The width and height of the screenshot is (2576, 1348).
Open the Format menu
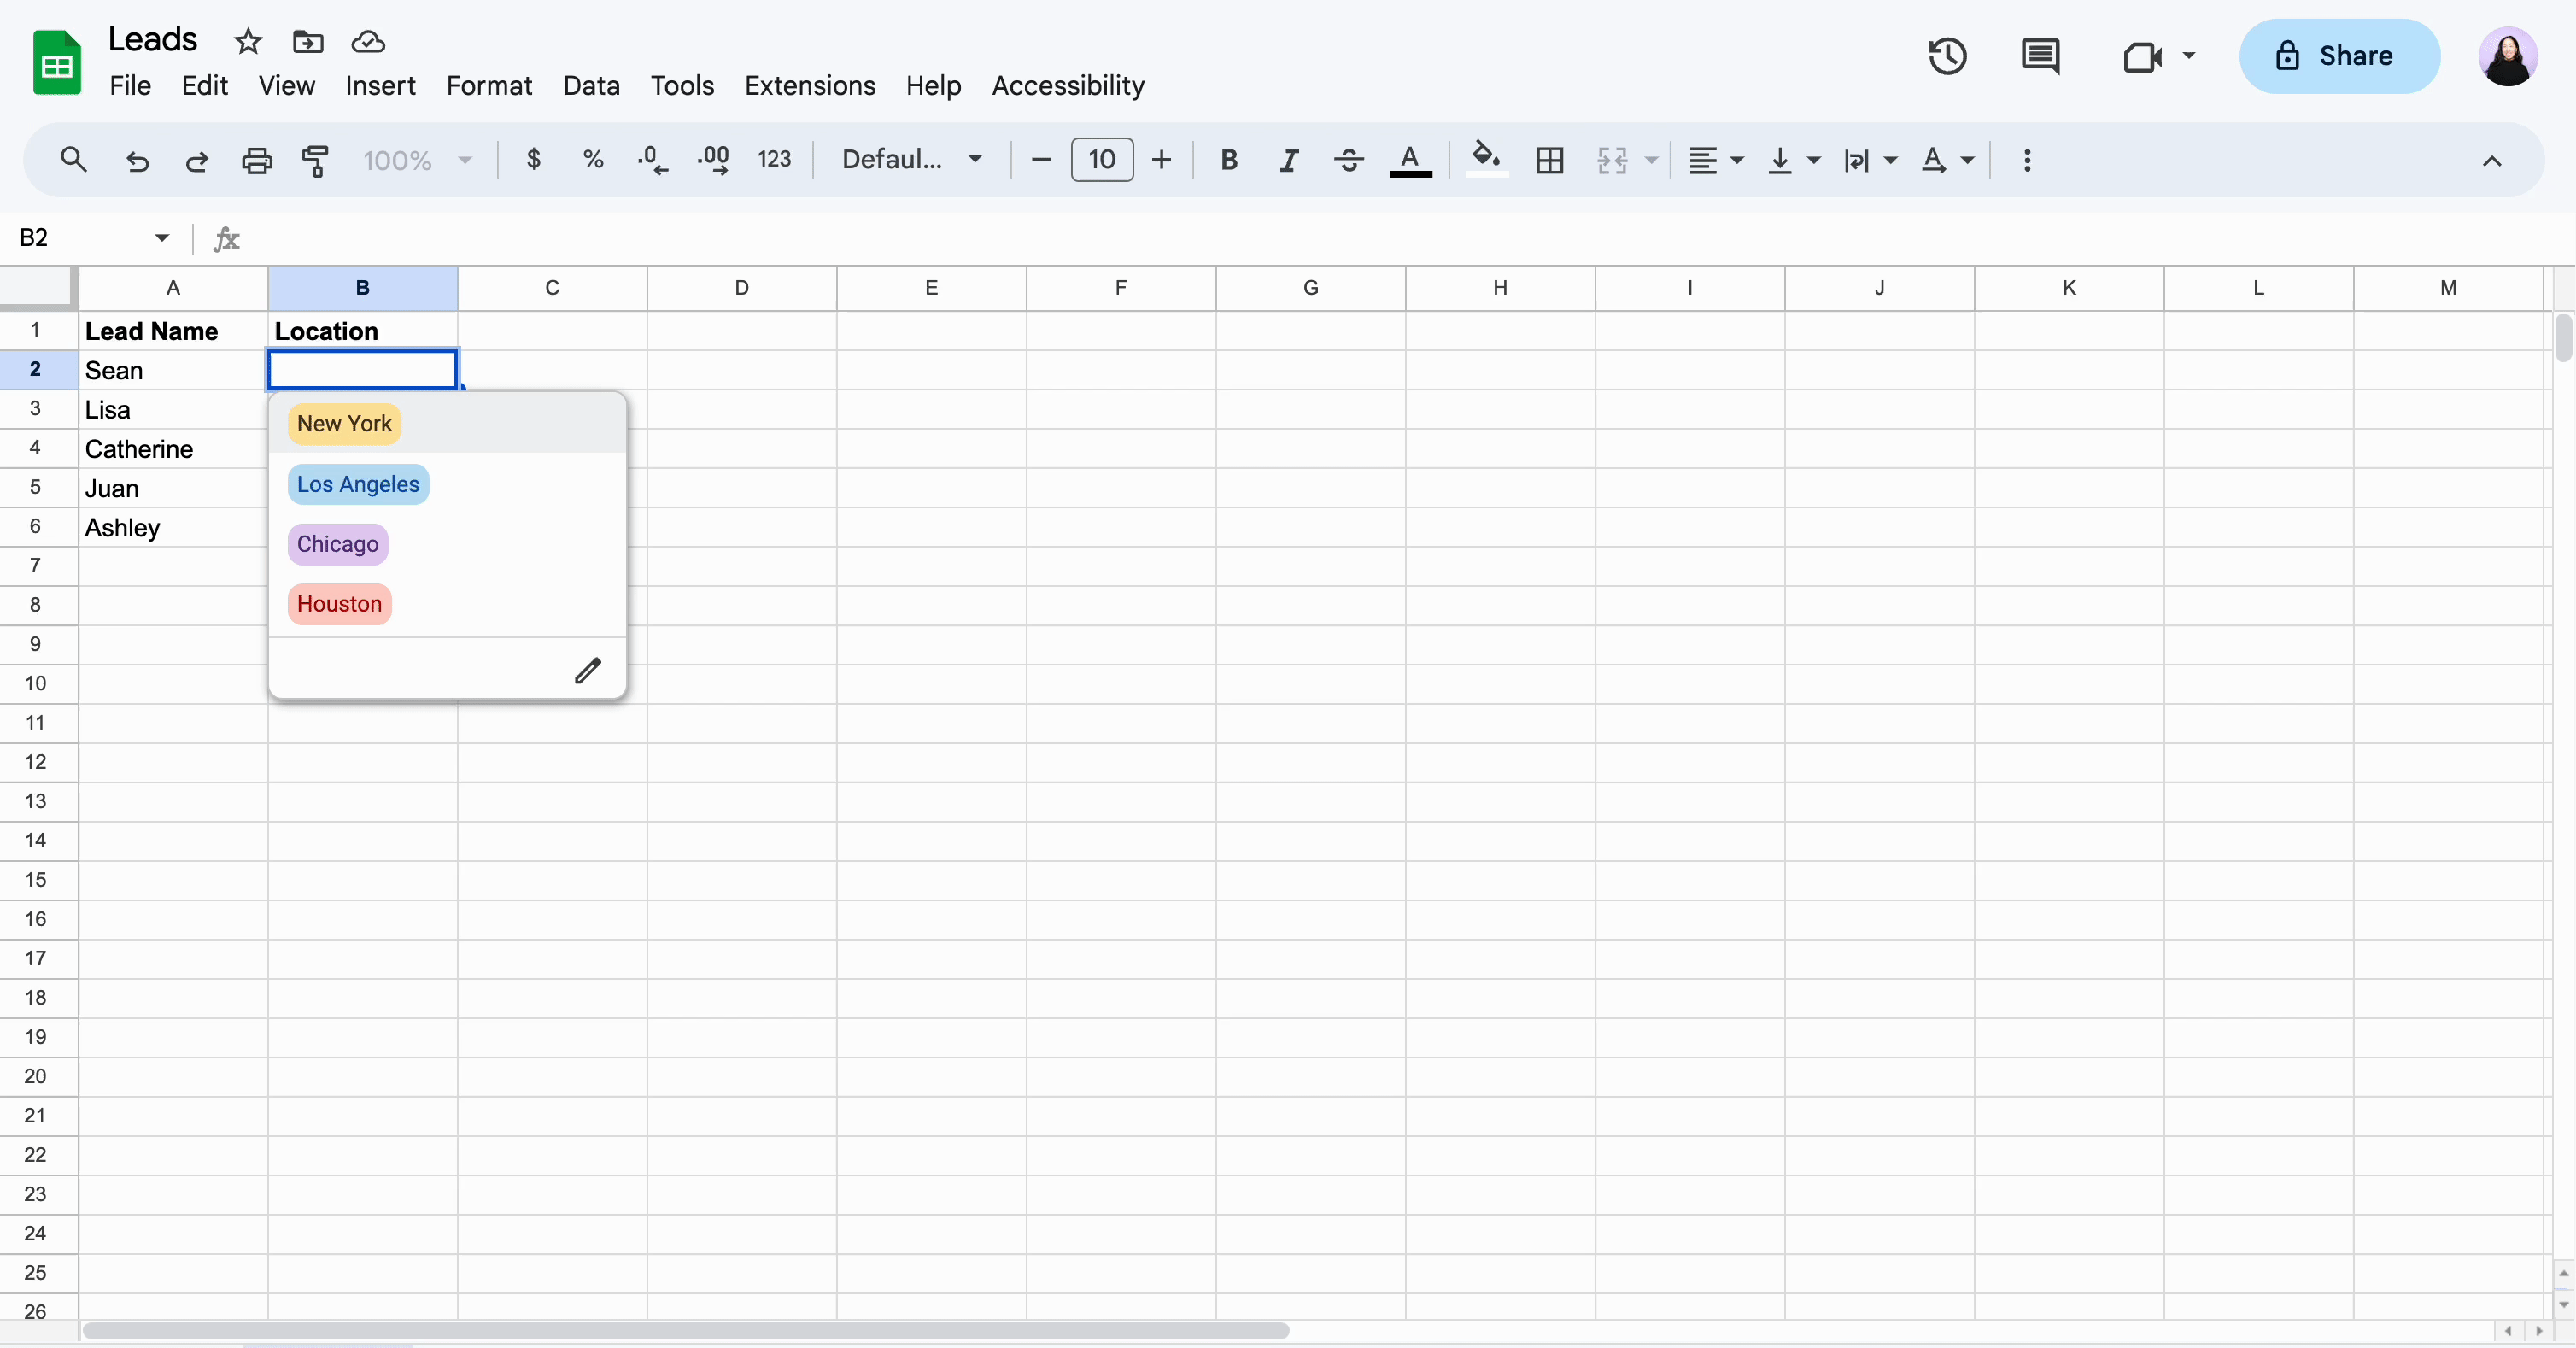click(489, 86)
